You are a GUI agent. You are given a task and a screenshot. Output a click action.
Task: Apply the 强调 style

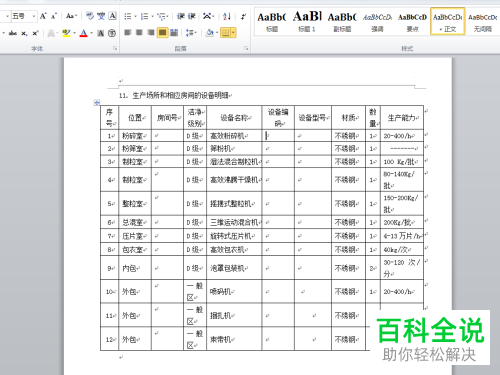(x=377, y=22)
